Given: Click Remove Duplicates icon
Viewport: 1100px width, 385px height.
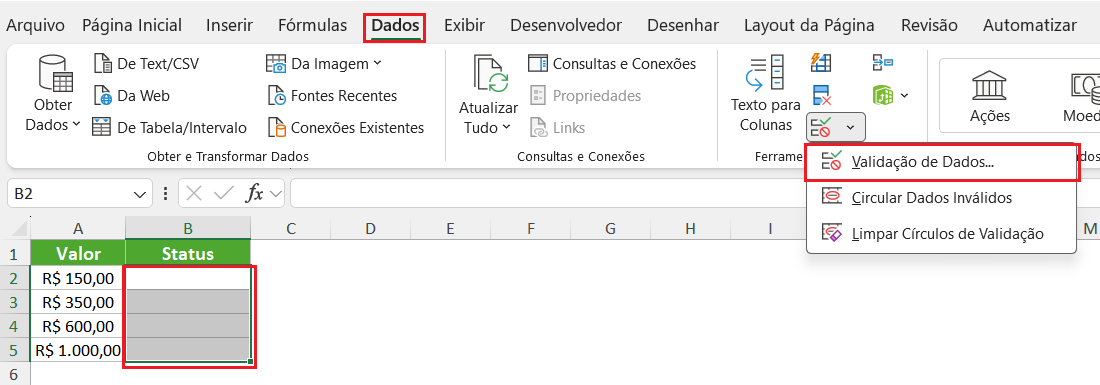Looking at the screenshot, I should tap(821, 95).
